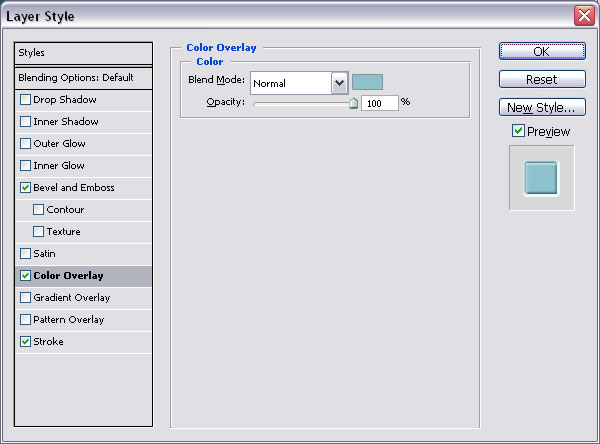Viewport: 600px width, 444px height.
Task: Select the Satin label
Action: pos(44,254)
